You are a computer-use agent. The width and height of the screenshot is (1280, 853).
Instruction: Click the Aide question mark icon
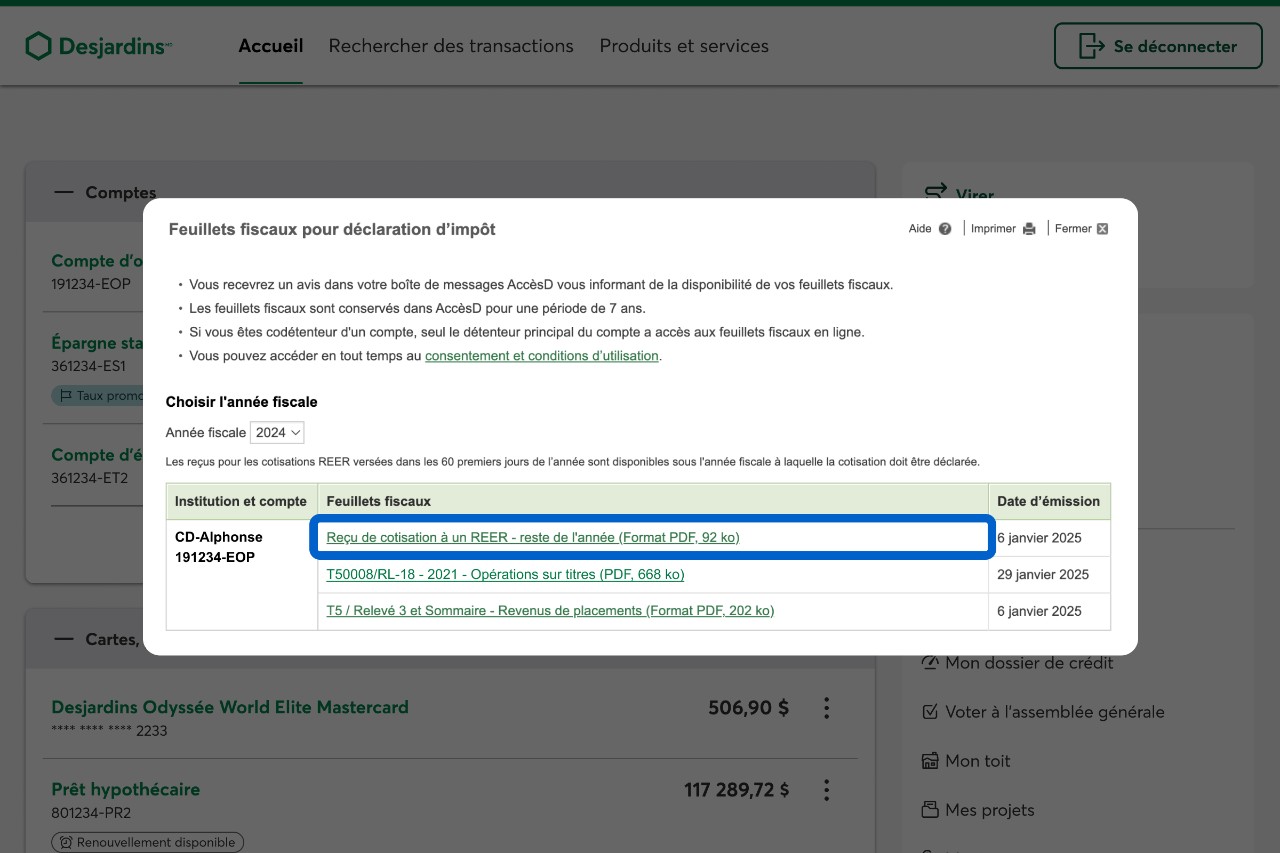point(945,229)
